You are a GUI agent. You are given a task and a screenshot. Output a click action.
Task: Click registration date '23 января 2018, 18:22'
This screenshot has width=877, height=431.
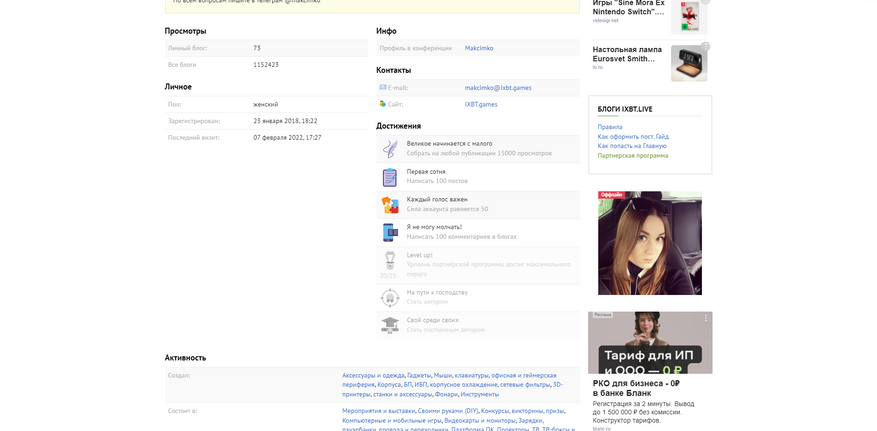coord(285,121)
